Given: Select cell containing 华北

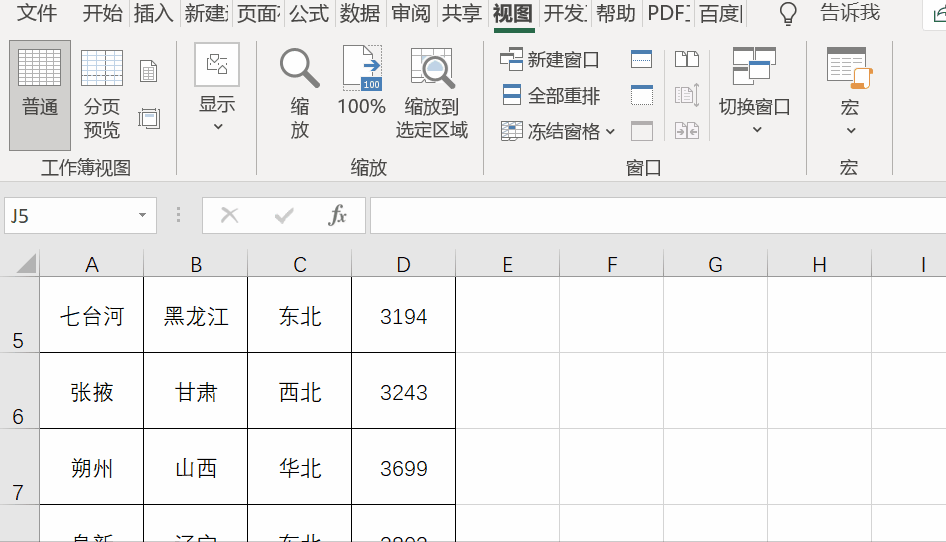Looking at the screenshot, I should [x=300, y=468].
